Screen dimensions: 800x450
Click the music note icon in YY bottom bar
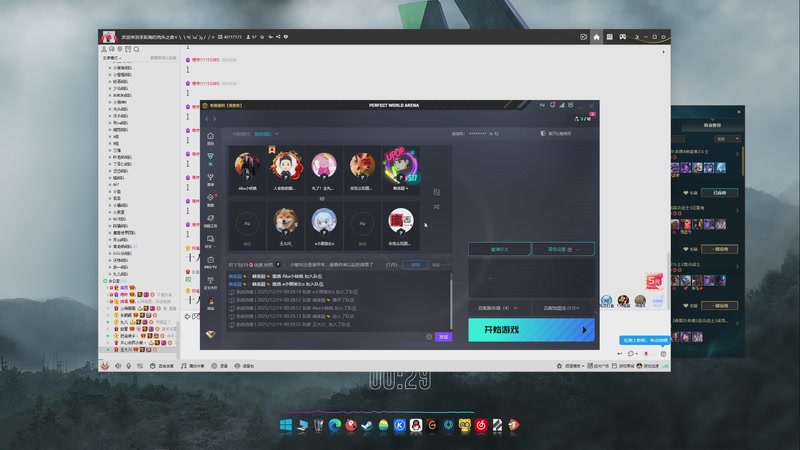click(183, 366)
